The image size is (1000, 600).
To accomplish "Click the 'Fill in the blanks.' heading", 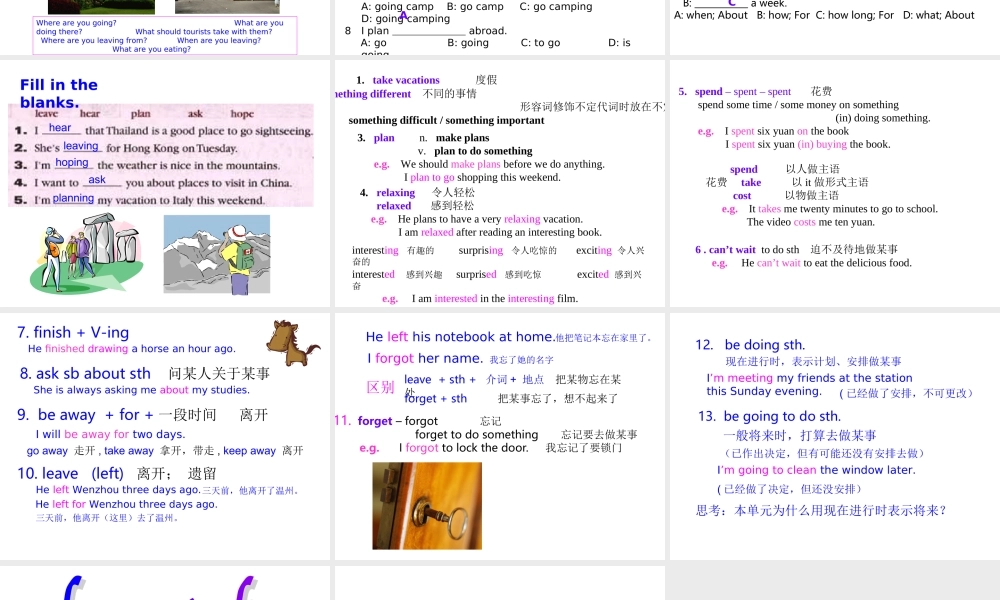I will [x=59, y=93].
